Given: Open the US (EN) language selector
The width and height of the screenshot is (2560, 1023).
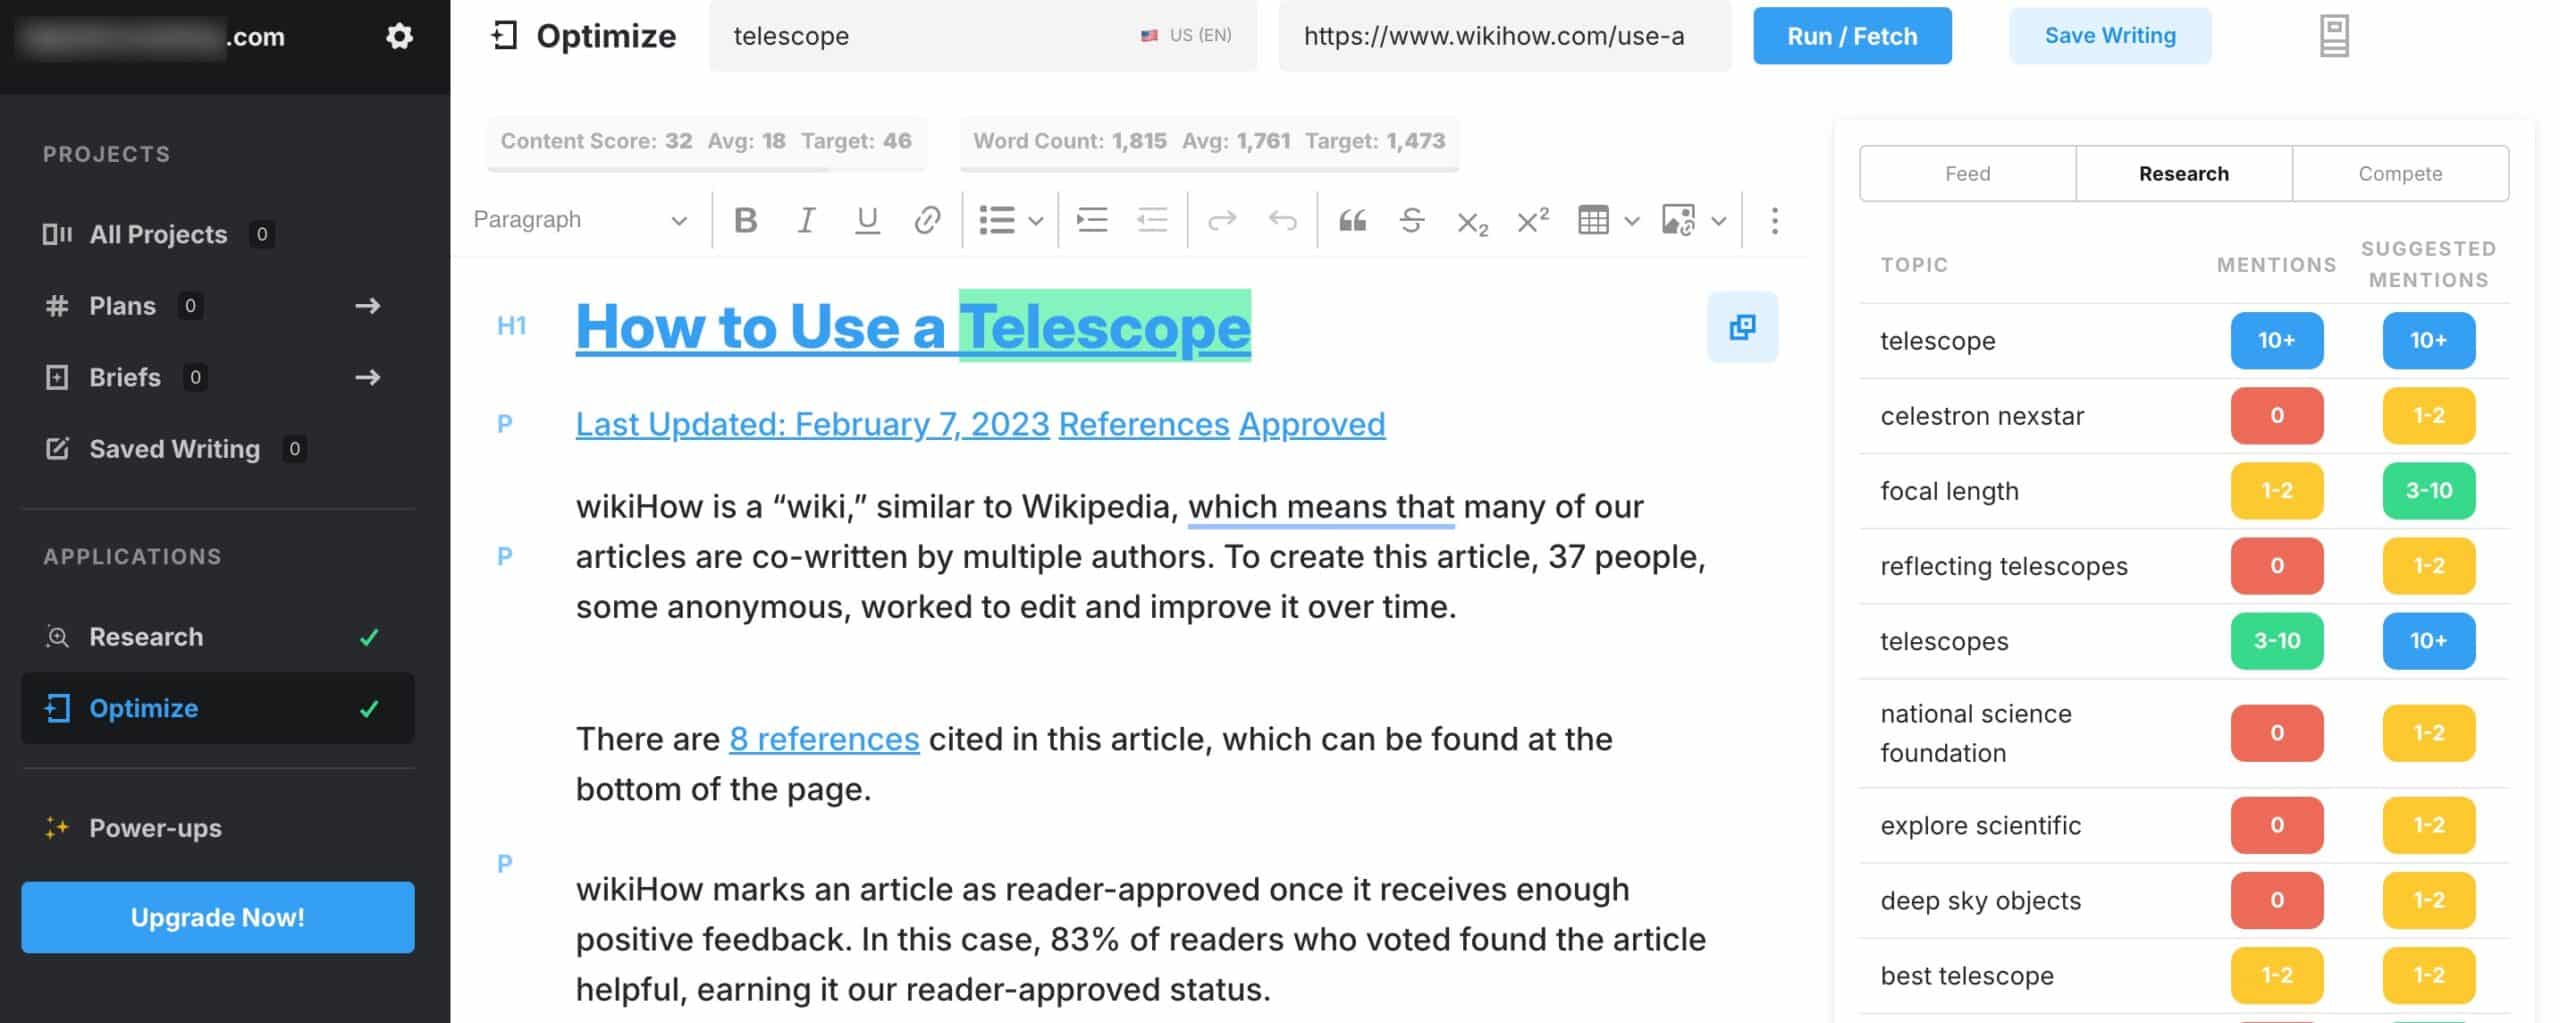Looking at the screenshot, I should click(x=1186, y=36).
